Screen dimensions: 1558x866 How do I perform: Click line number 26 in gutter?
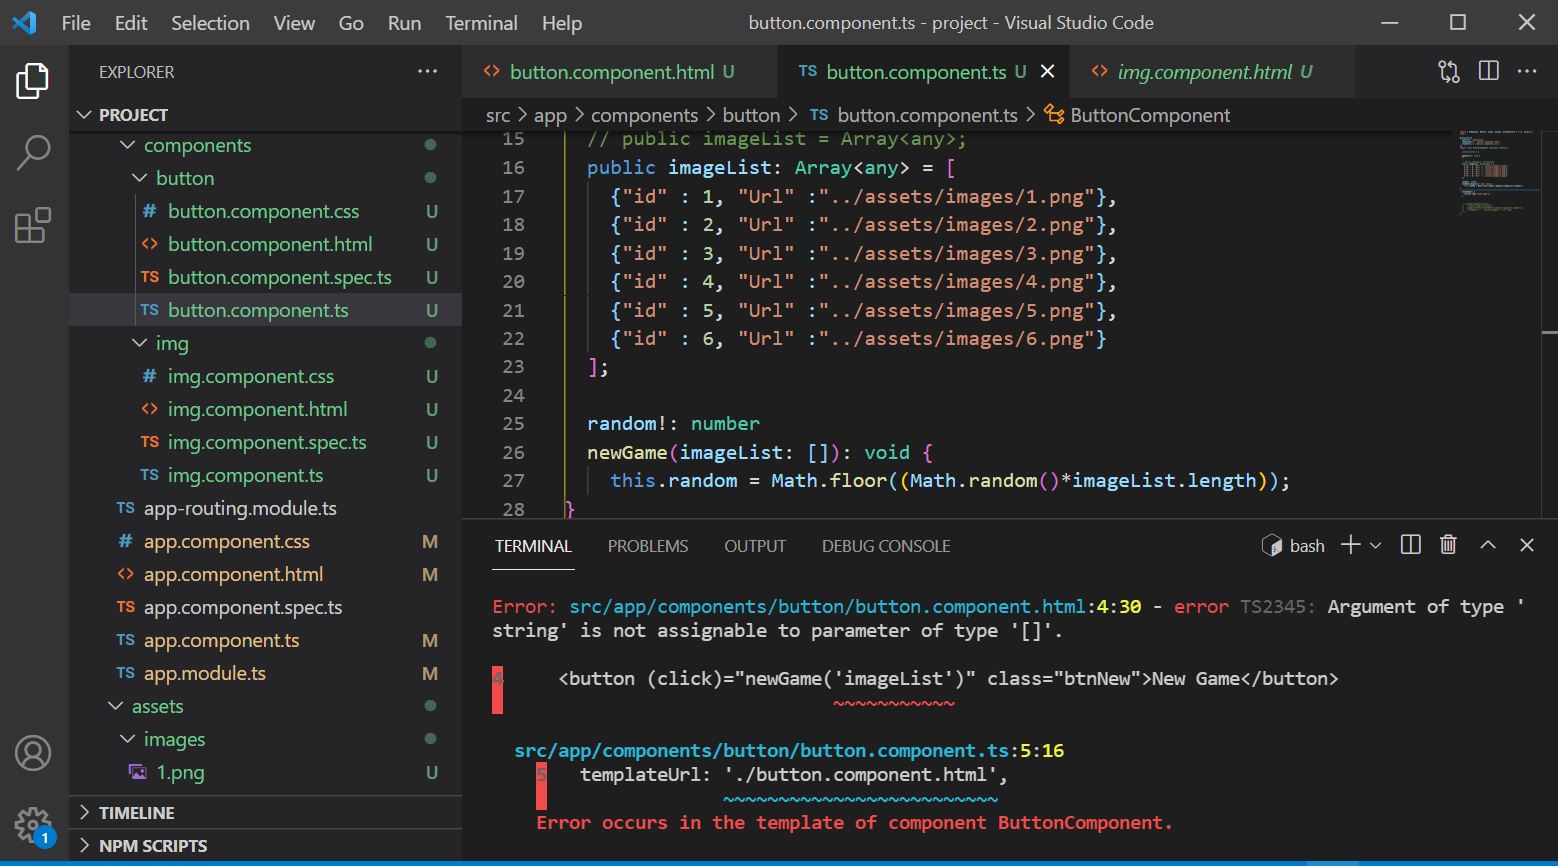click(x=513, y=452)
